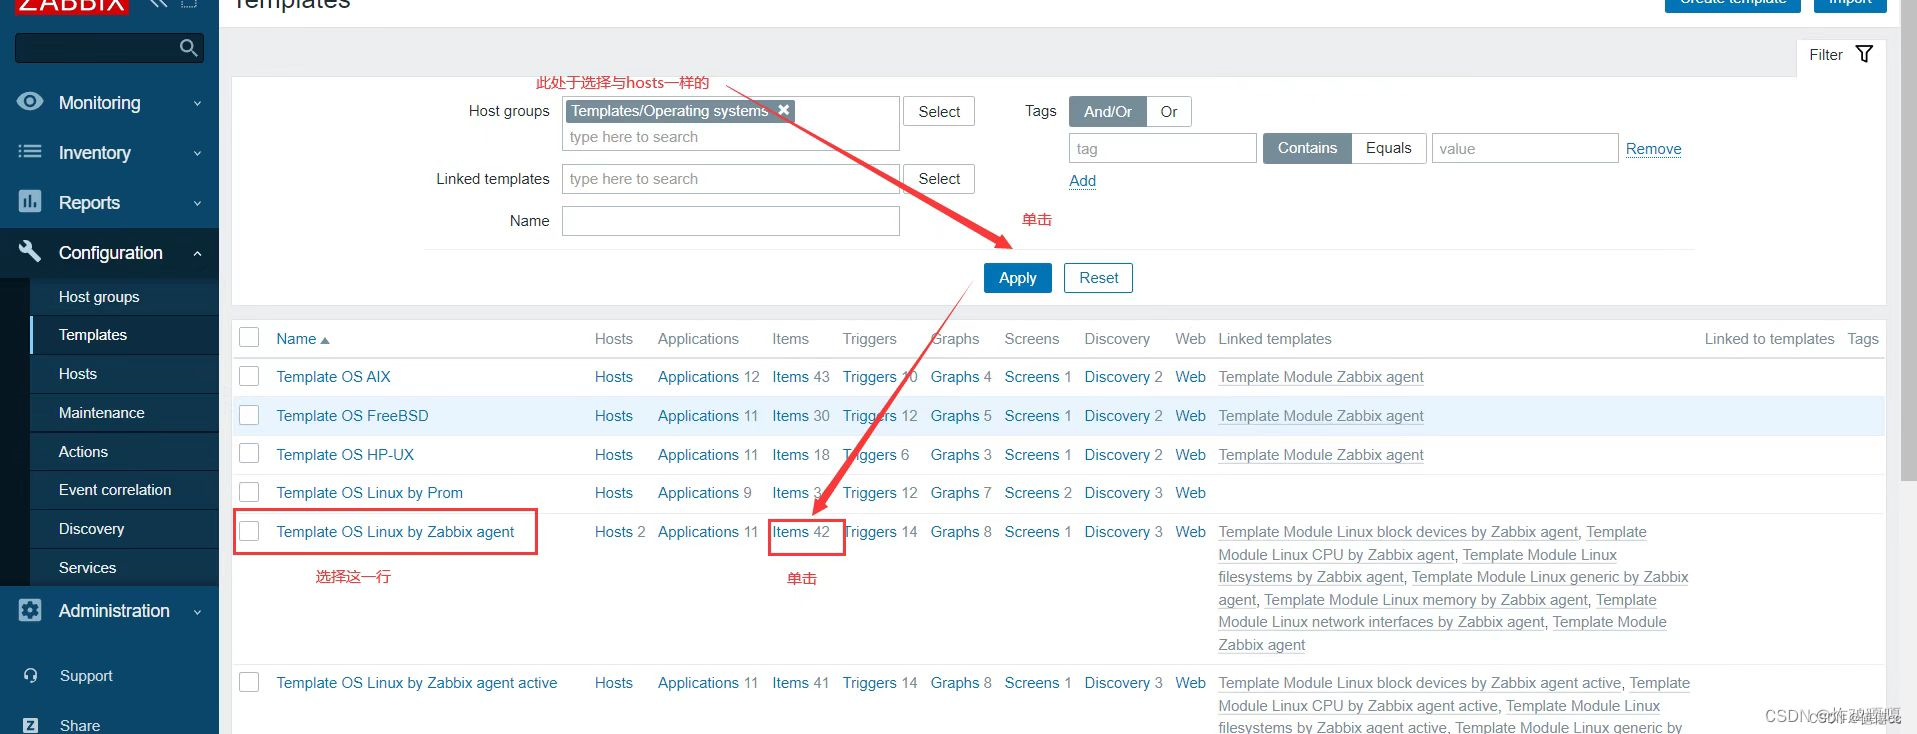
Task: Click Select next to Host groups
Action: [939, 111]
